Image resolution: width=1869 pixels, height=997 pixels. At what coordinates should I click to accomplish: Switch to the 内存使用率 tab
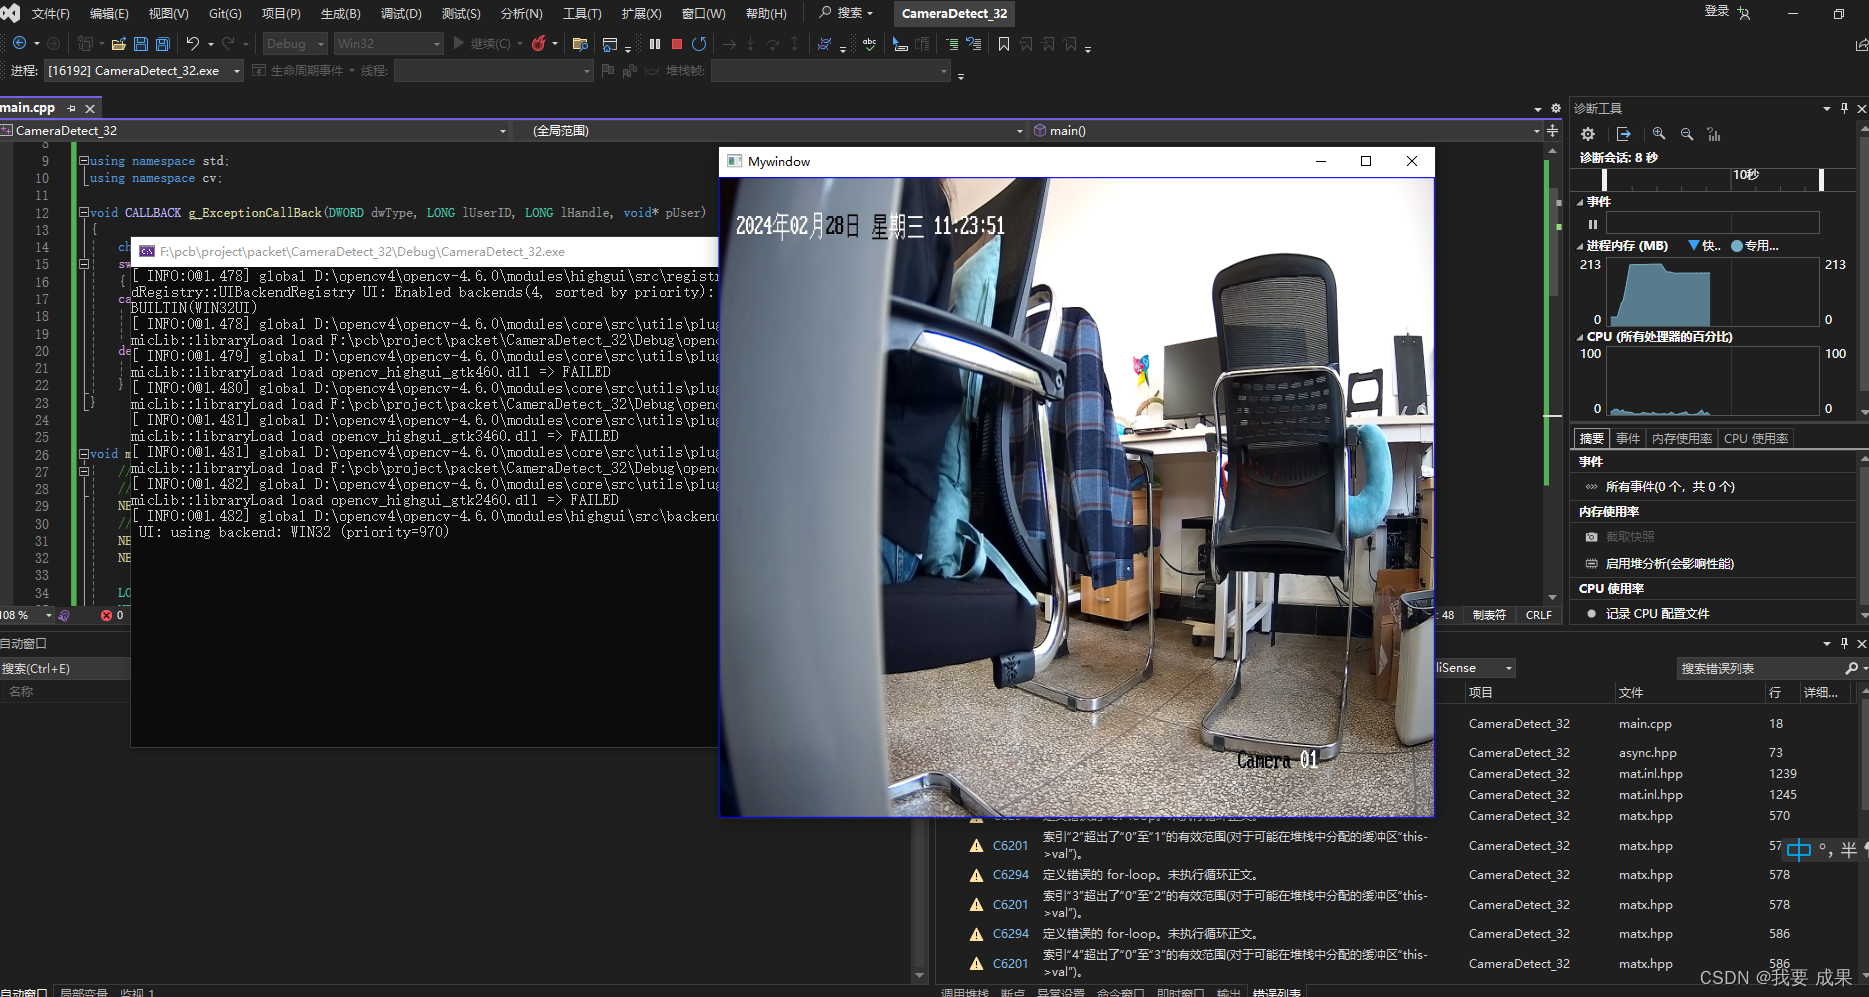pyautogui.click(x=1681, y=439)
